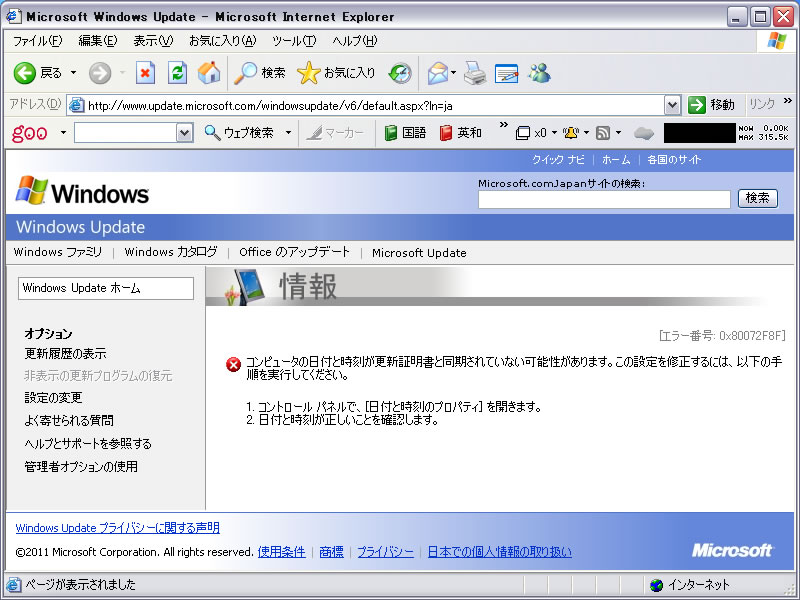The width and height of the screenshot is (800, 600).
Task: Open ヘルプとサポートを参照する link
Action: [88, 444]
